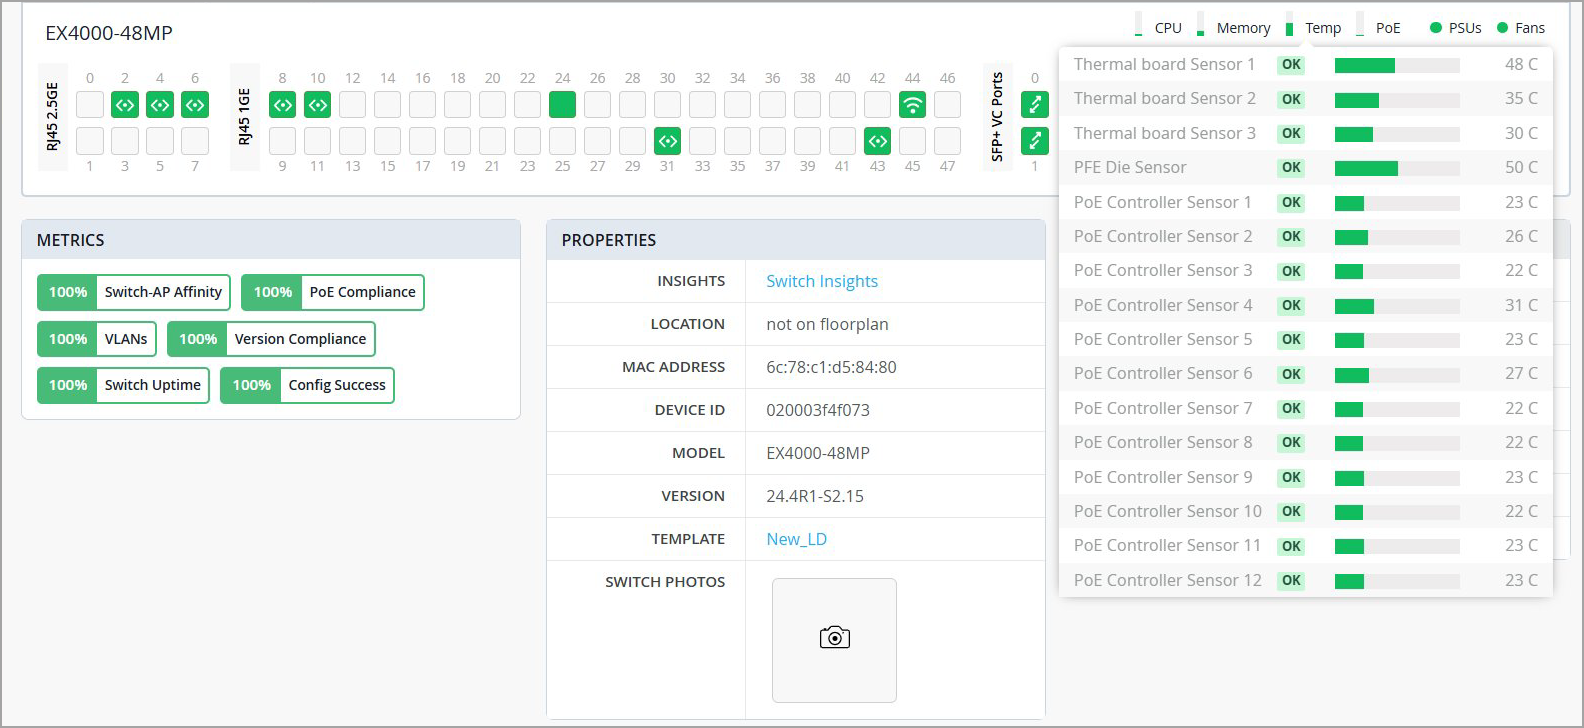Click the Config Success metric badge
Viewport: 1584px width, 728px height.
click(x=307, y=385)
